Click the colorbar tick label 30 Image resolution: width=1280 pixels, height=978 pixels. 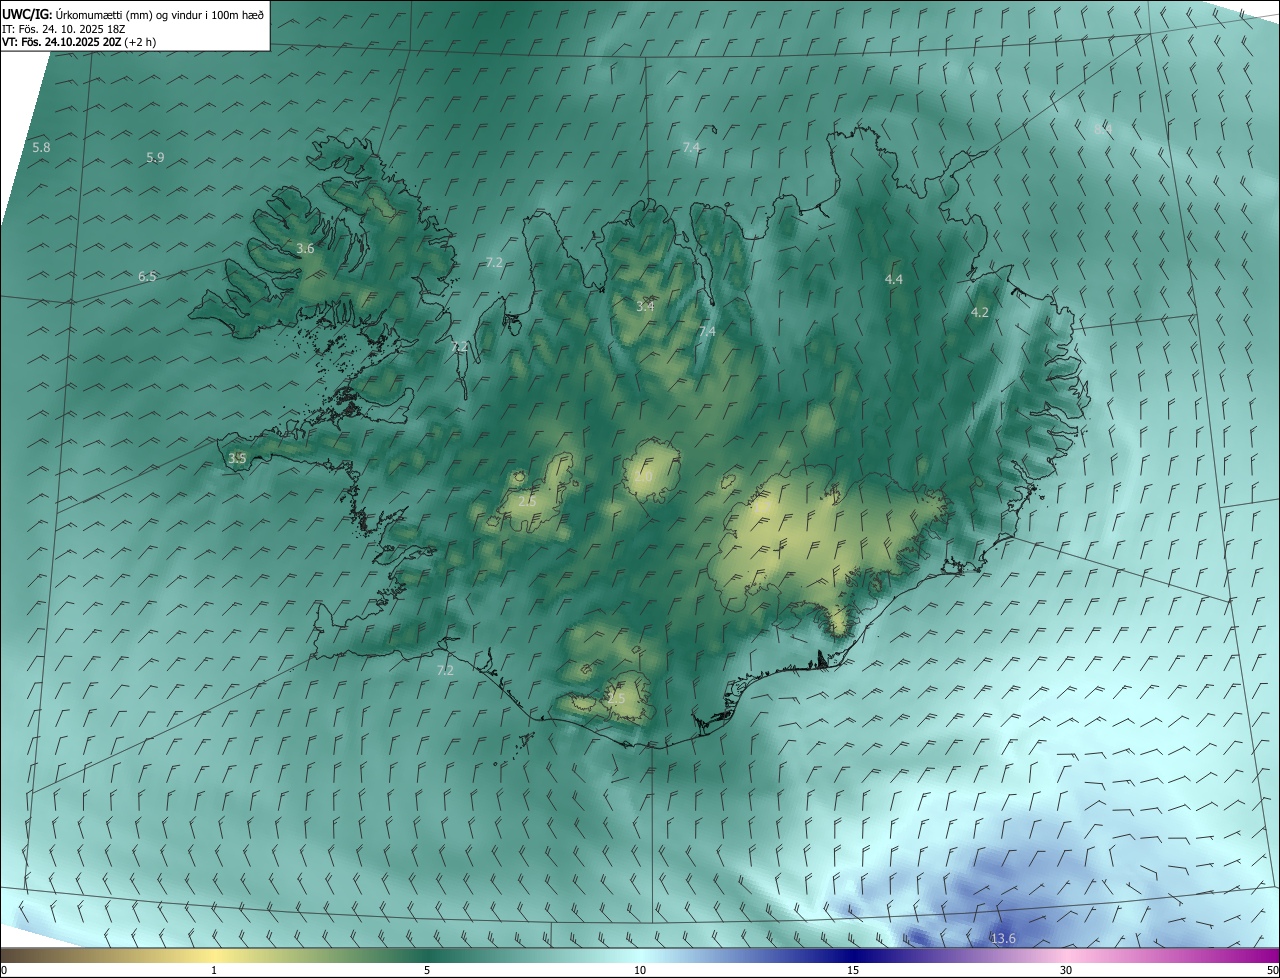1066,970
